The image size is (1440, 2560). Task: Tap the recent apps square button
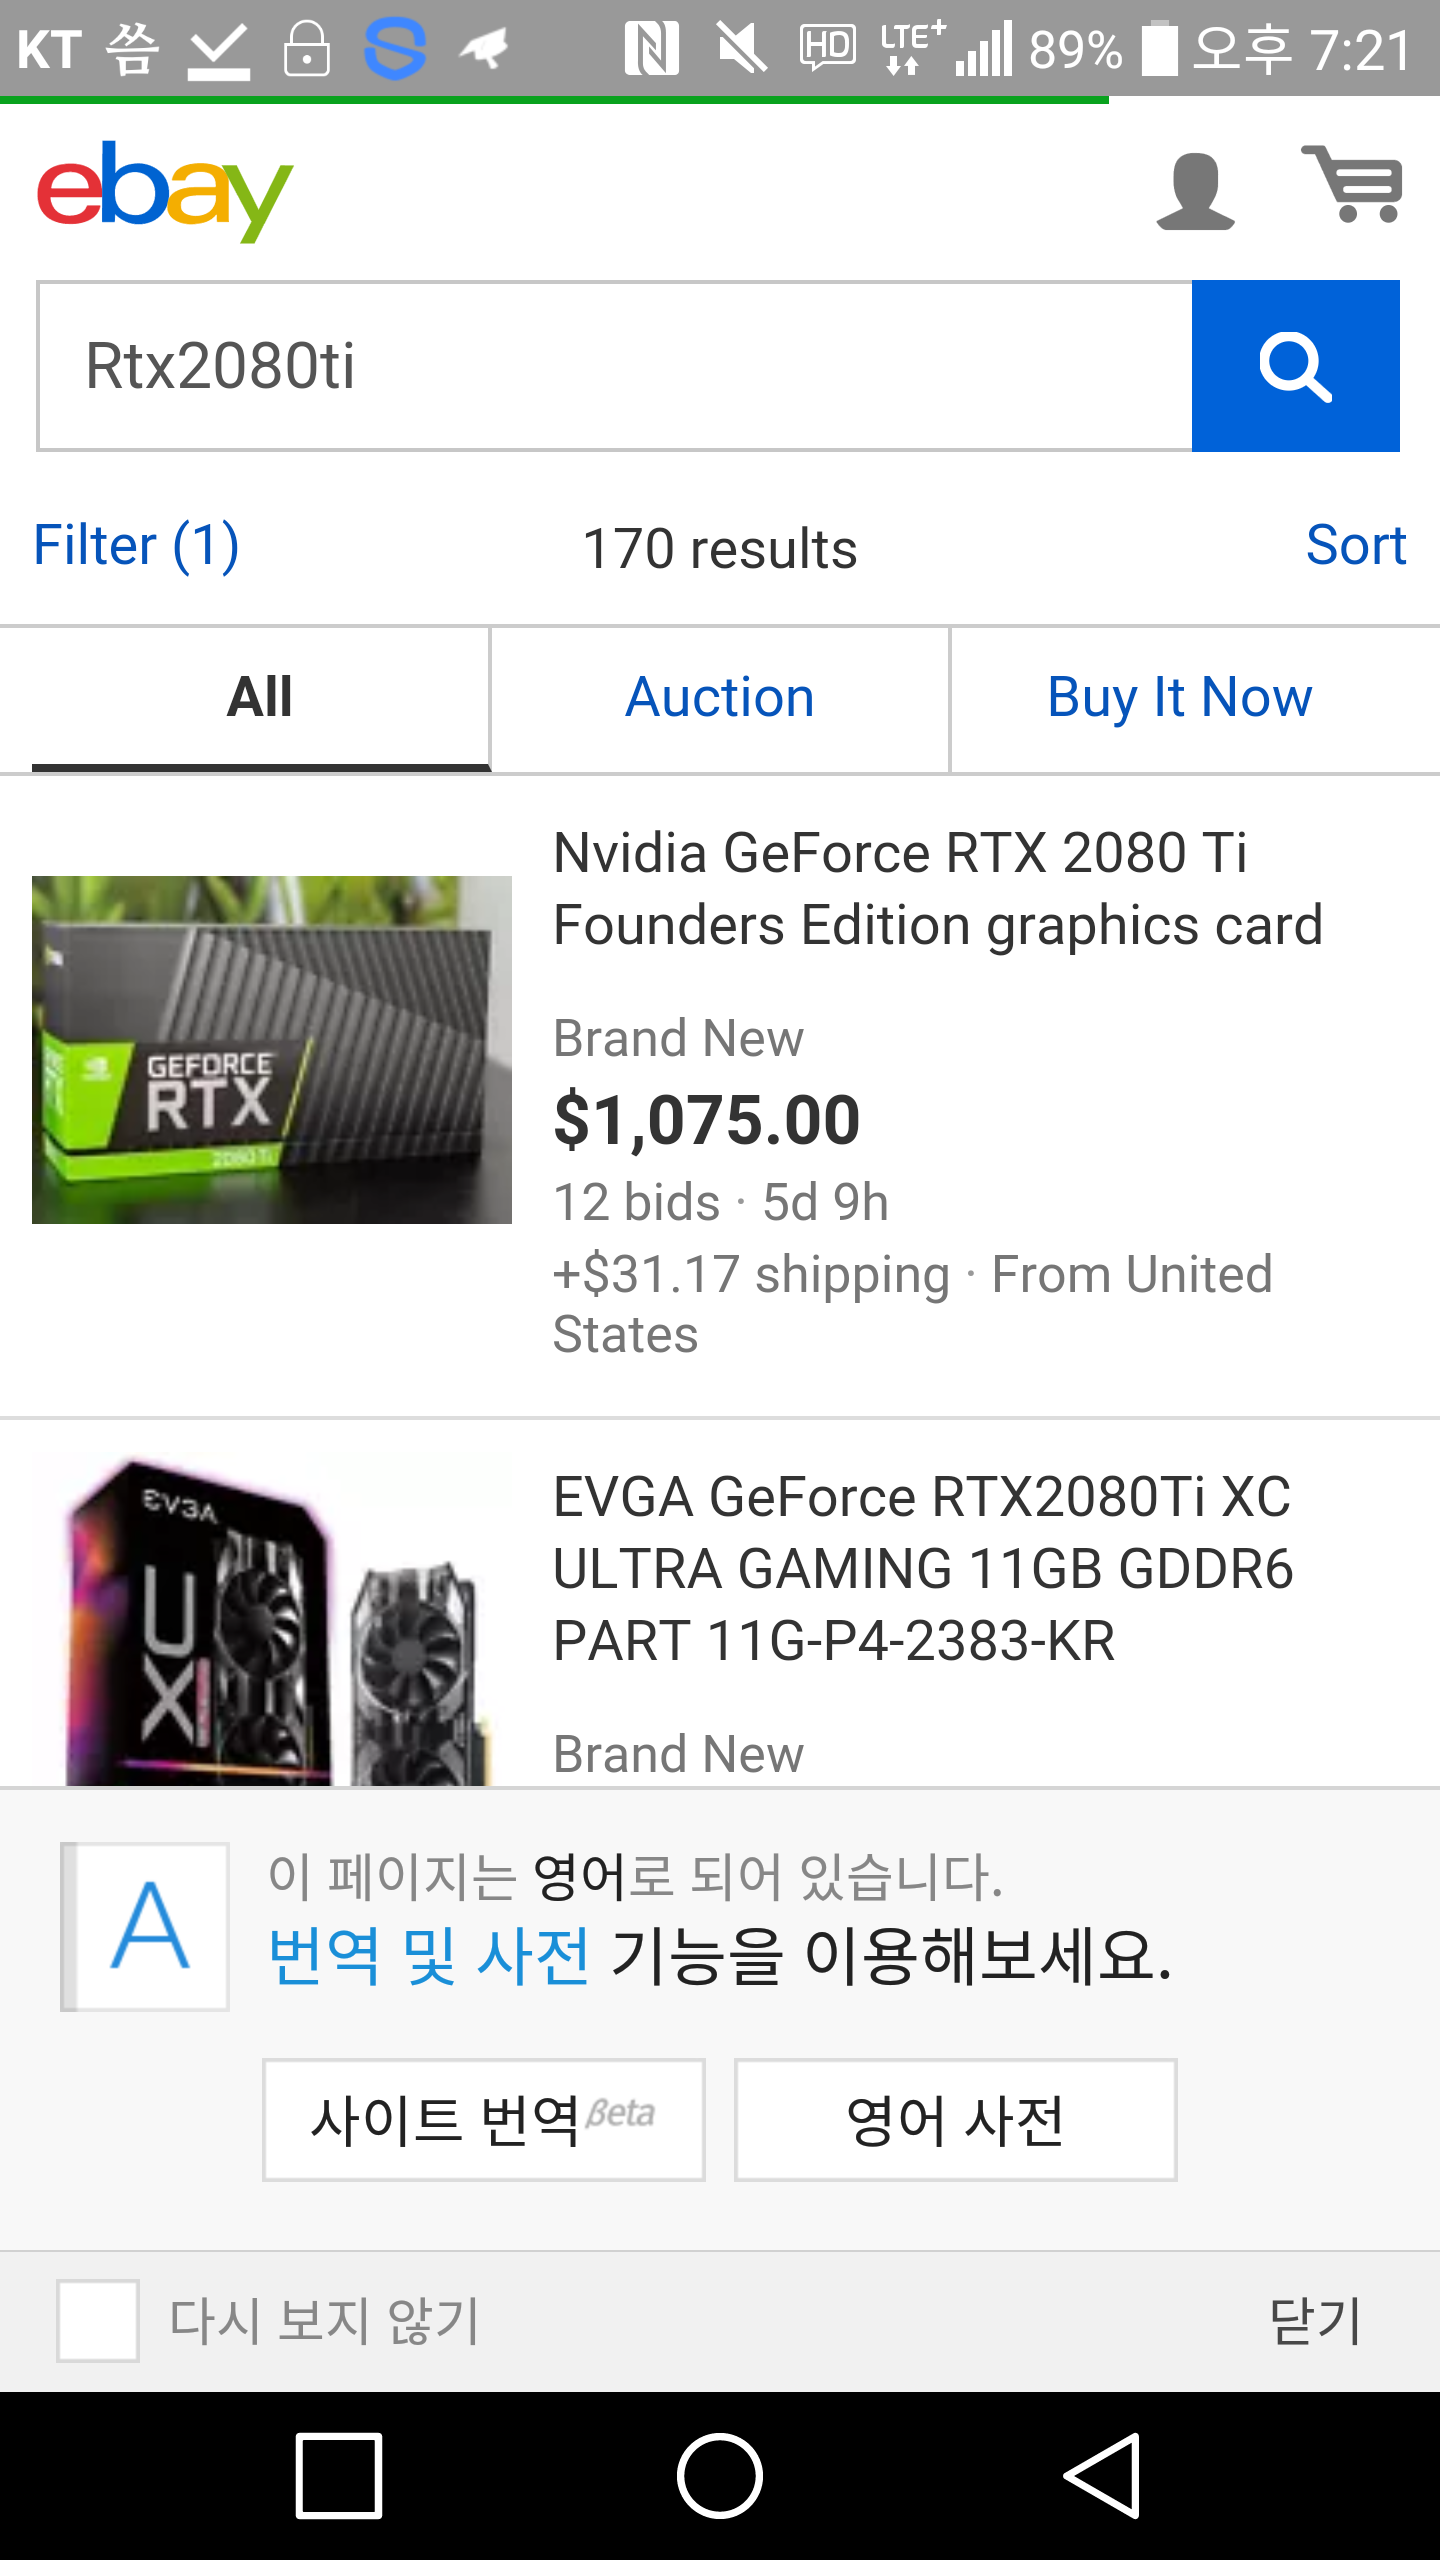click(x=339, y=2475)
